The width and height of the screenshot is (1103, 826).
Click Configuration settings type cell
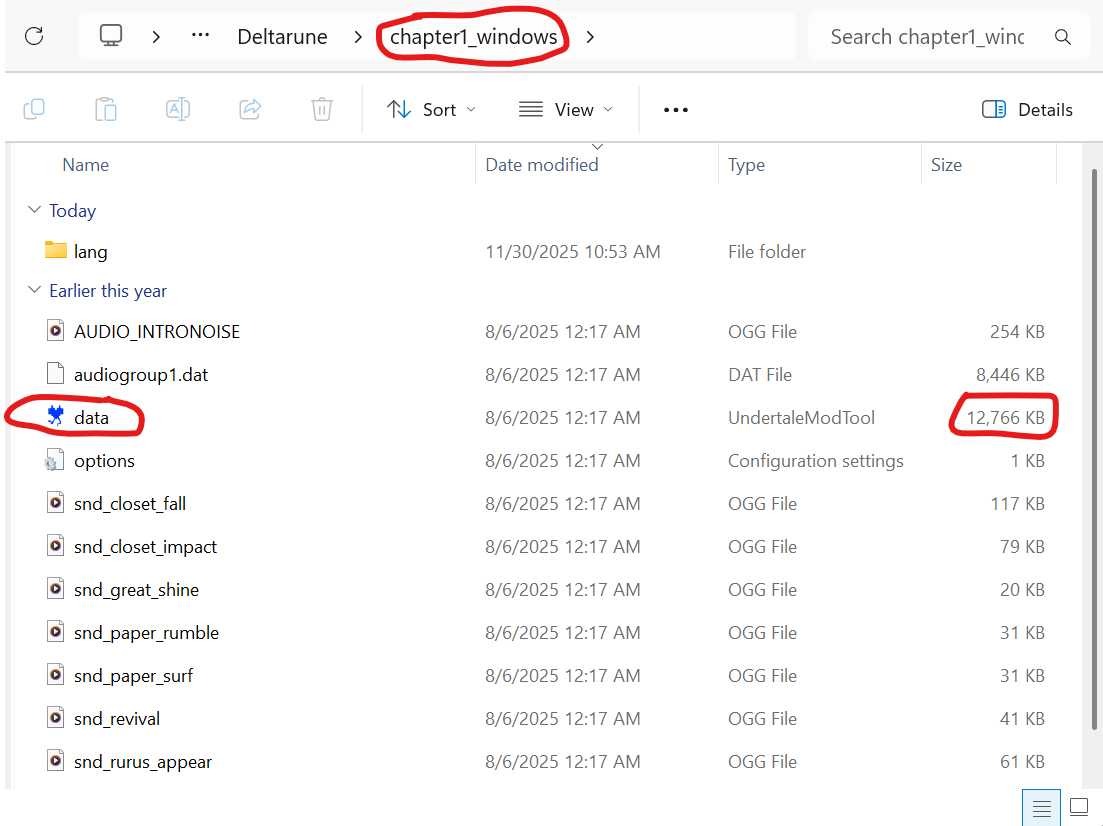pyautogui.click(x=816, y=461)
